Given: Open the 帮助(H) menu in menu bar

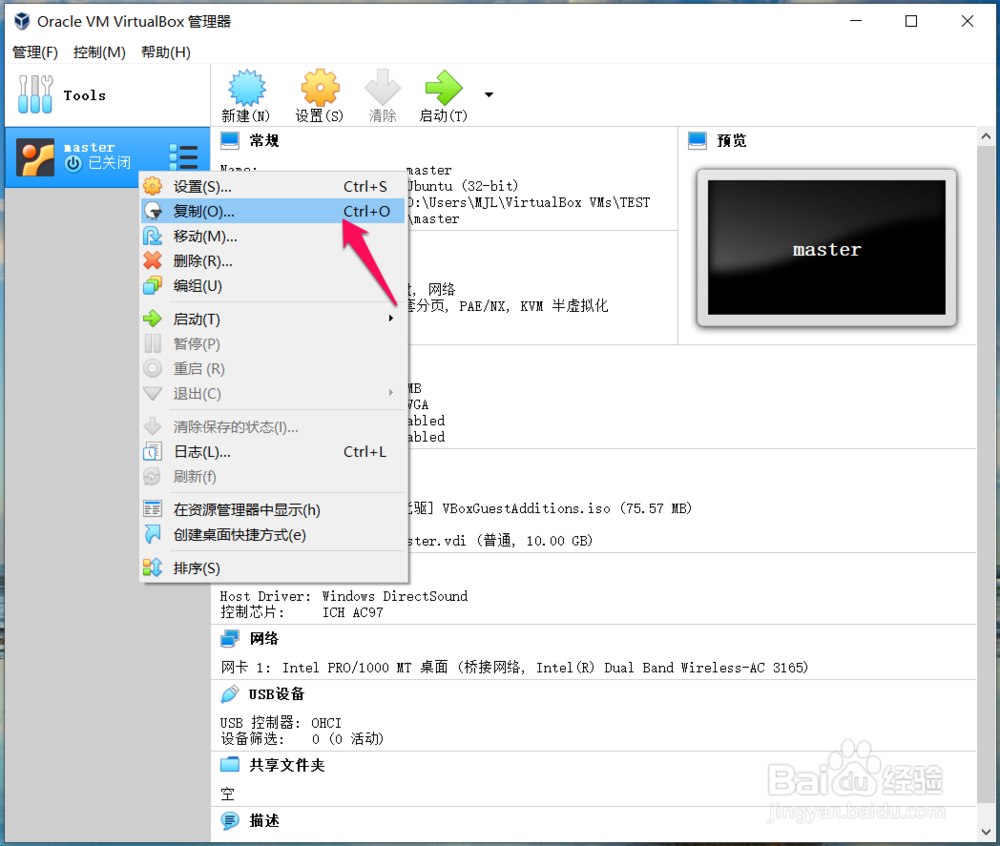Looking at the screenshot, I should [x=166, y=52].
